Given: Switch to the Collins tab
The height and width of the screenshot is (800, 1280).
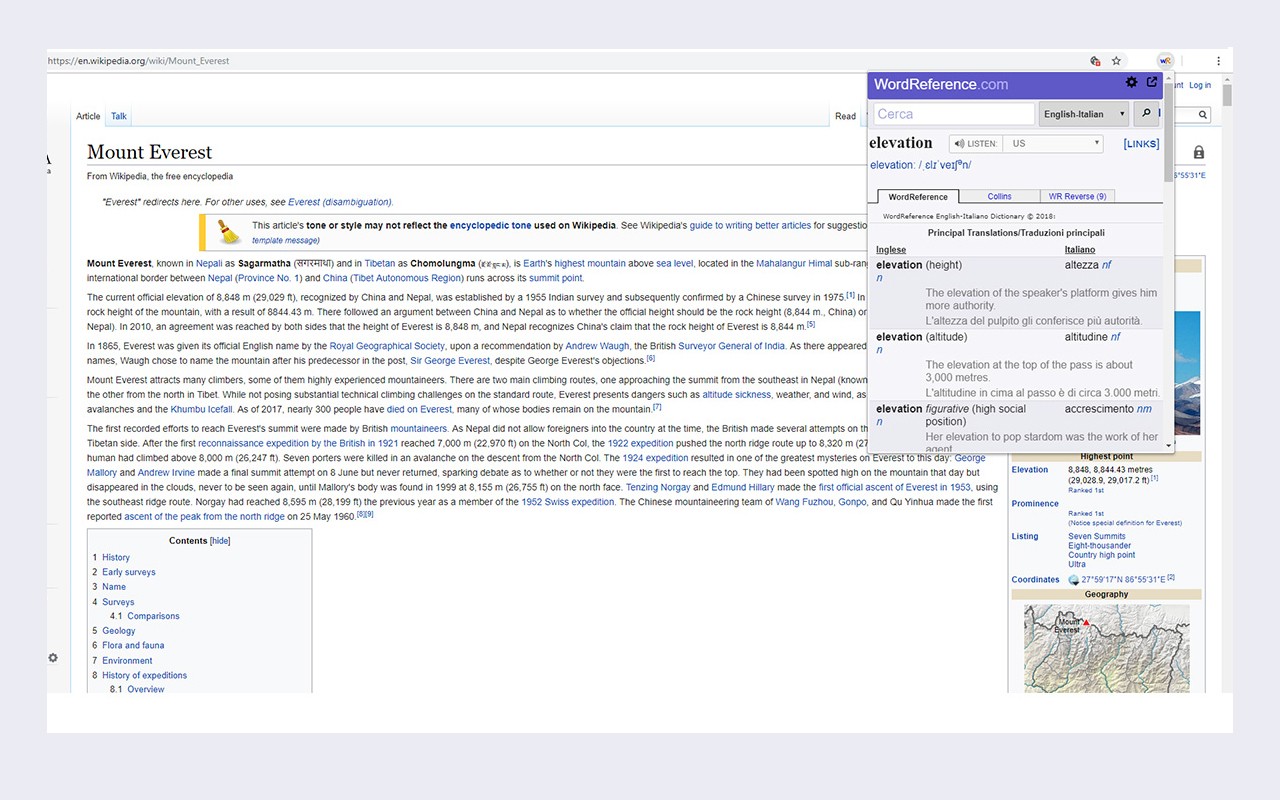Looking at the screenshot, I should click(999, 197).
